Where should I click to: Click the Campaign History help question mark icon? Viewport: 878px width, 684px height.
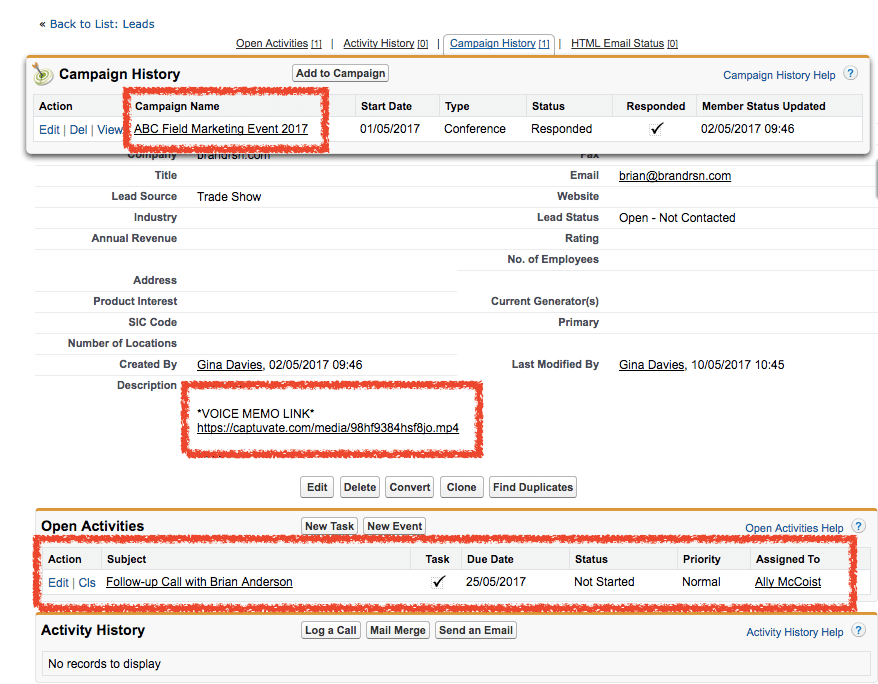coord(850,74)
